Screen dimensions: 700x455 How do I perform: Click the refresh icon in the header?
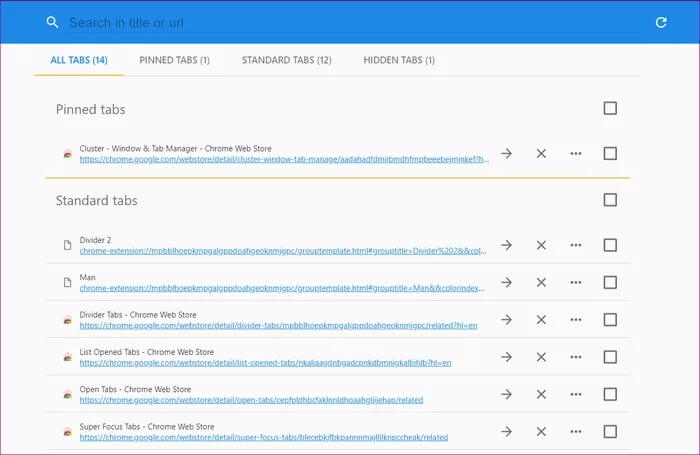[661, 22]
